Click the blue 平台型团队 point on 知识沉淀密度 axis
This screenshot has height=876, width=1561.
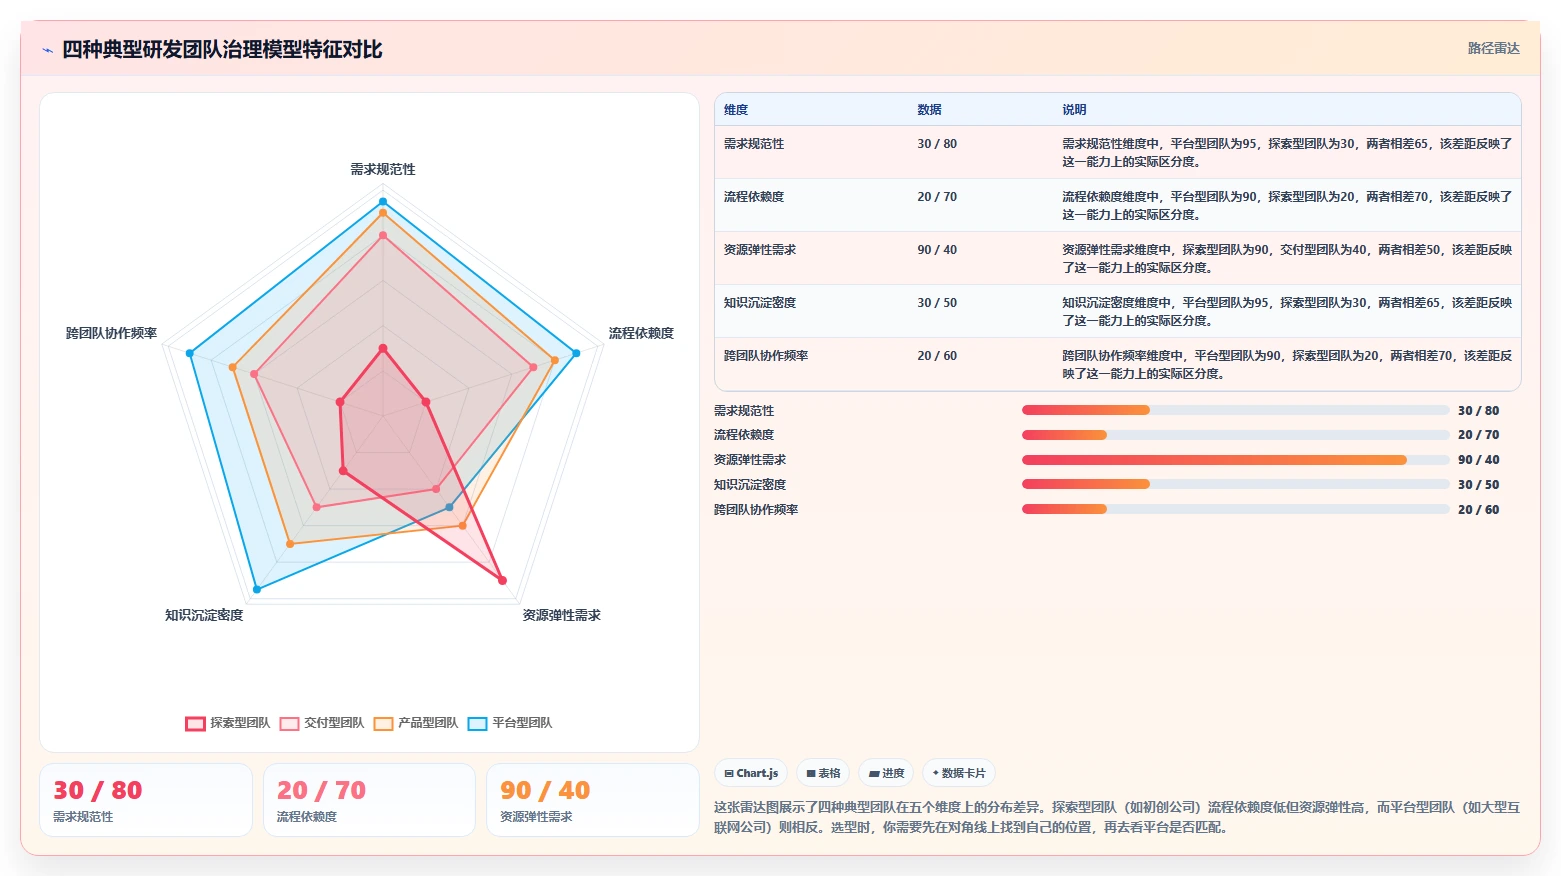click(257, 590)
